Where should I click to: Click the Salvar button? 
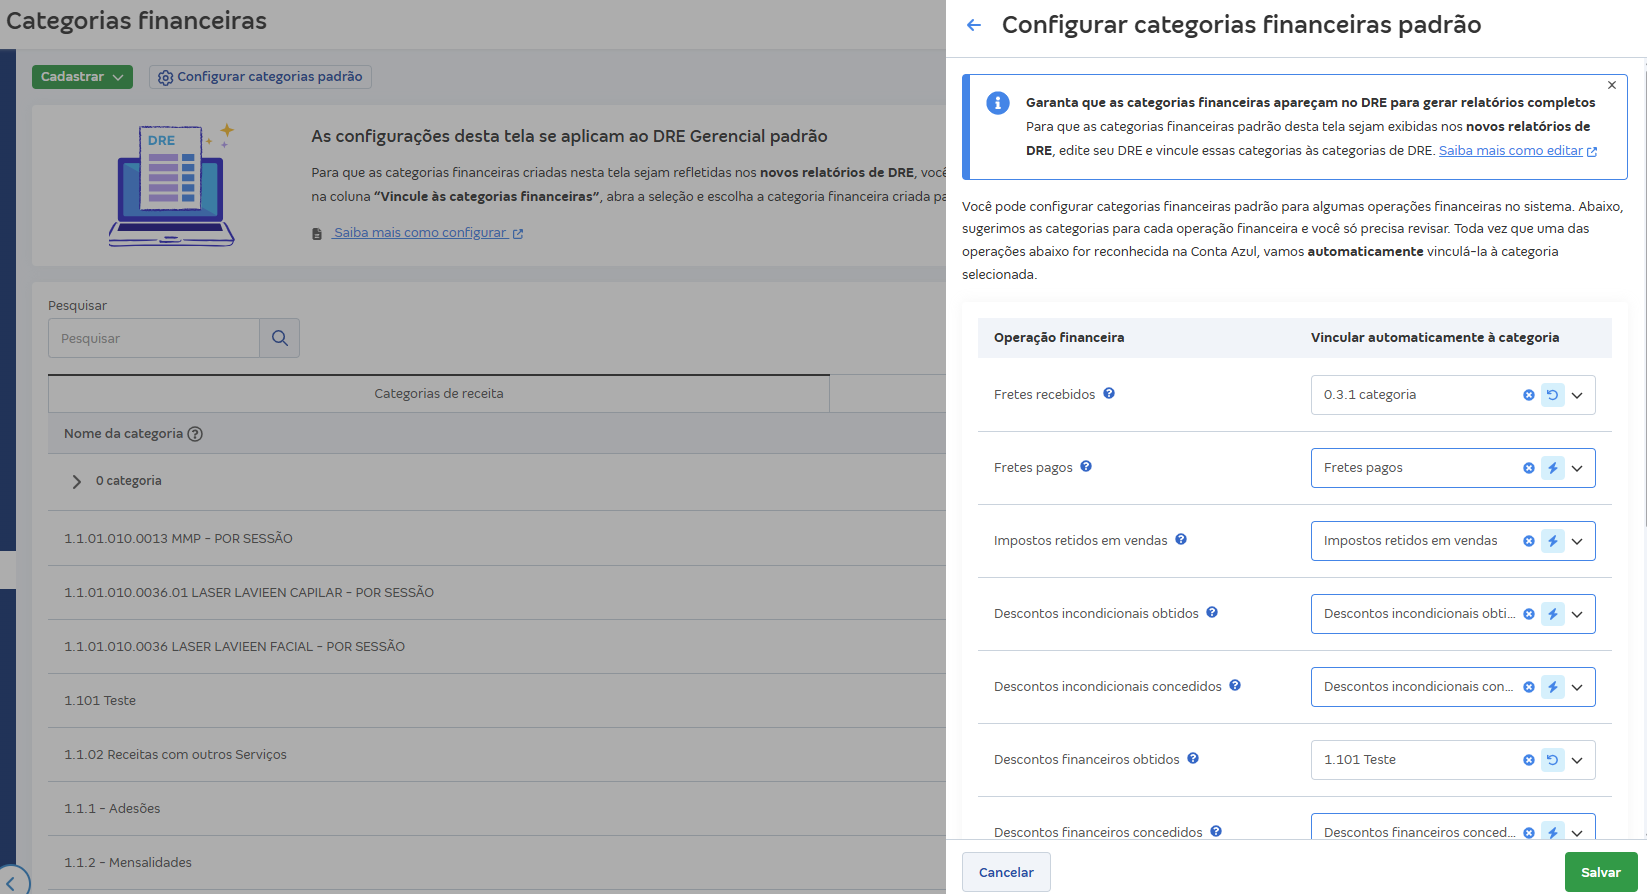pos(1601,872)
